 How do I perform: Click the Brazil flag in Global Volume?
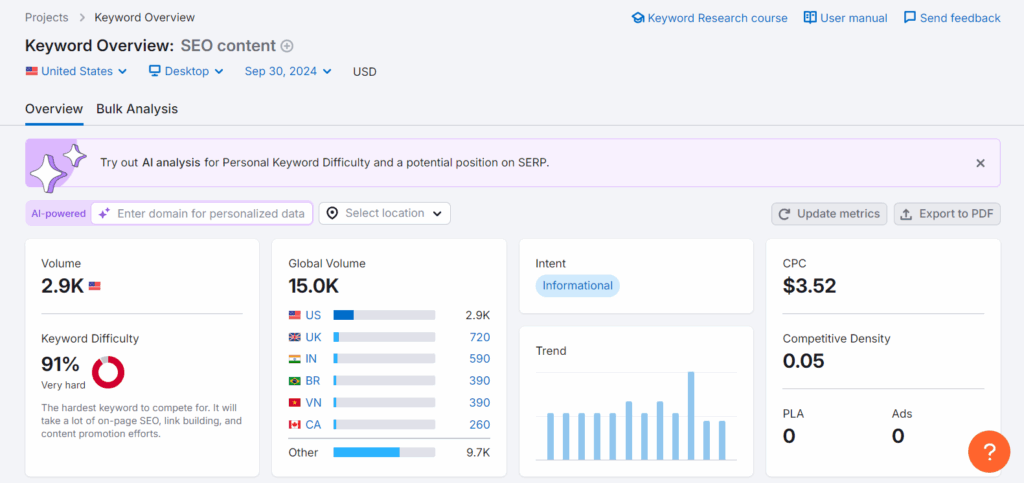295,381
